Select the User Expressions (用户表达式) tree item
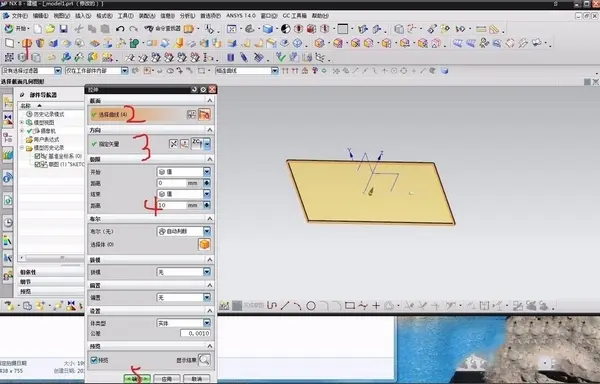 click(42, 139)
